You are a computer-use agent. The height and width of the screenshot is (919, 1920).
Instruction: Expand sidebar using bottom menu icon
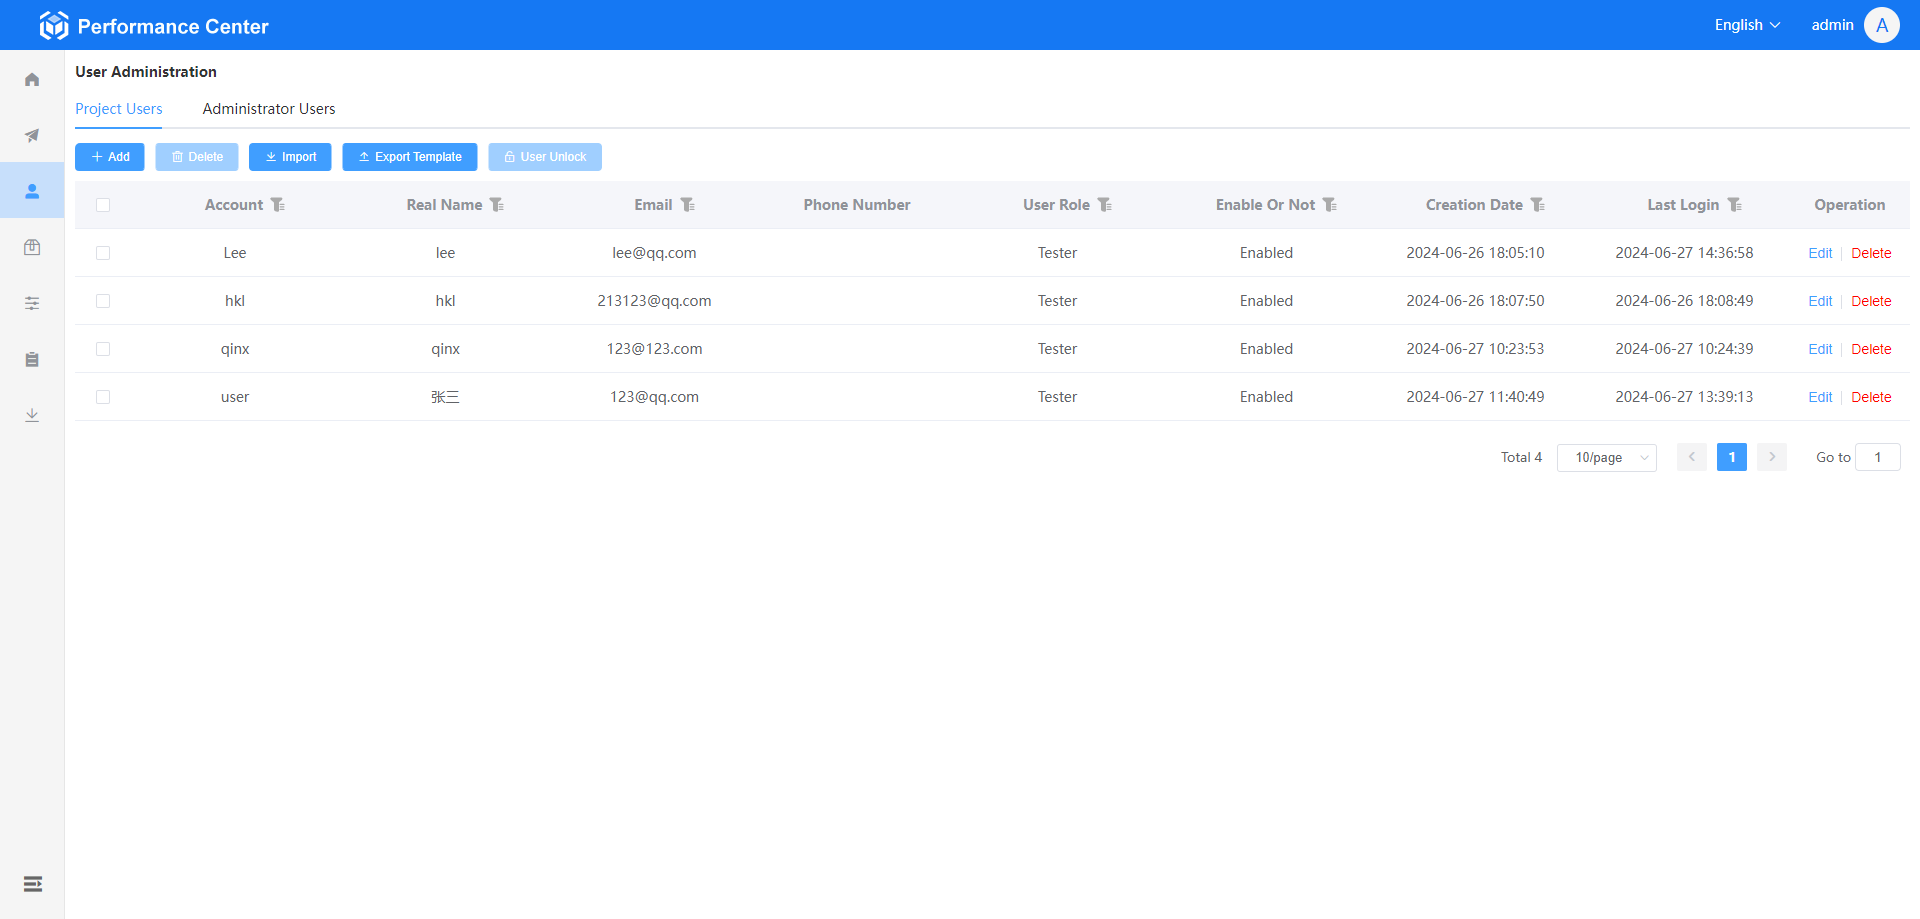32,884
